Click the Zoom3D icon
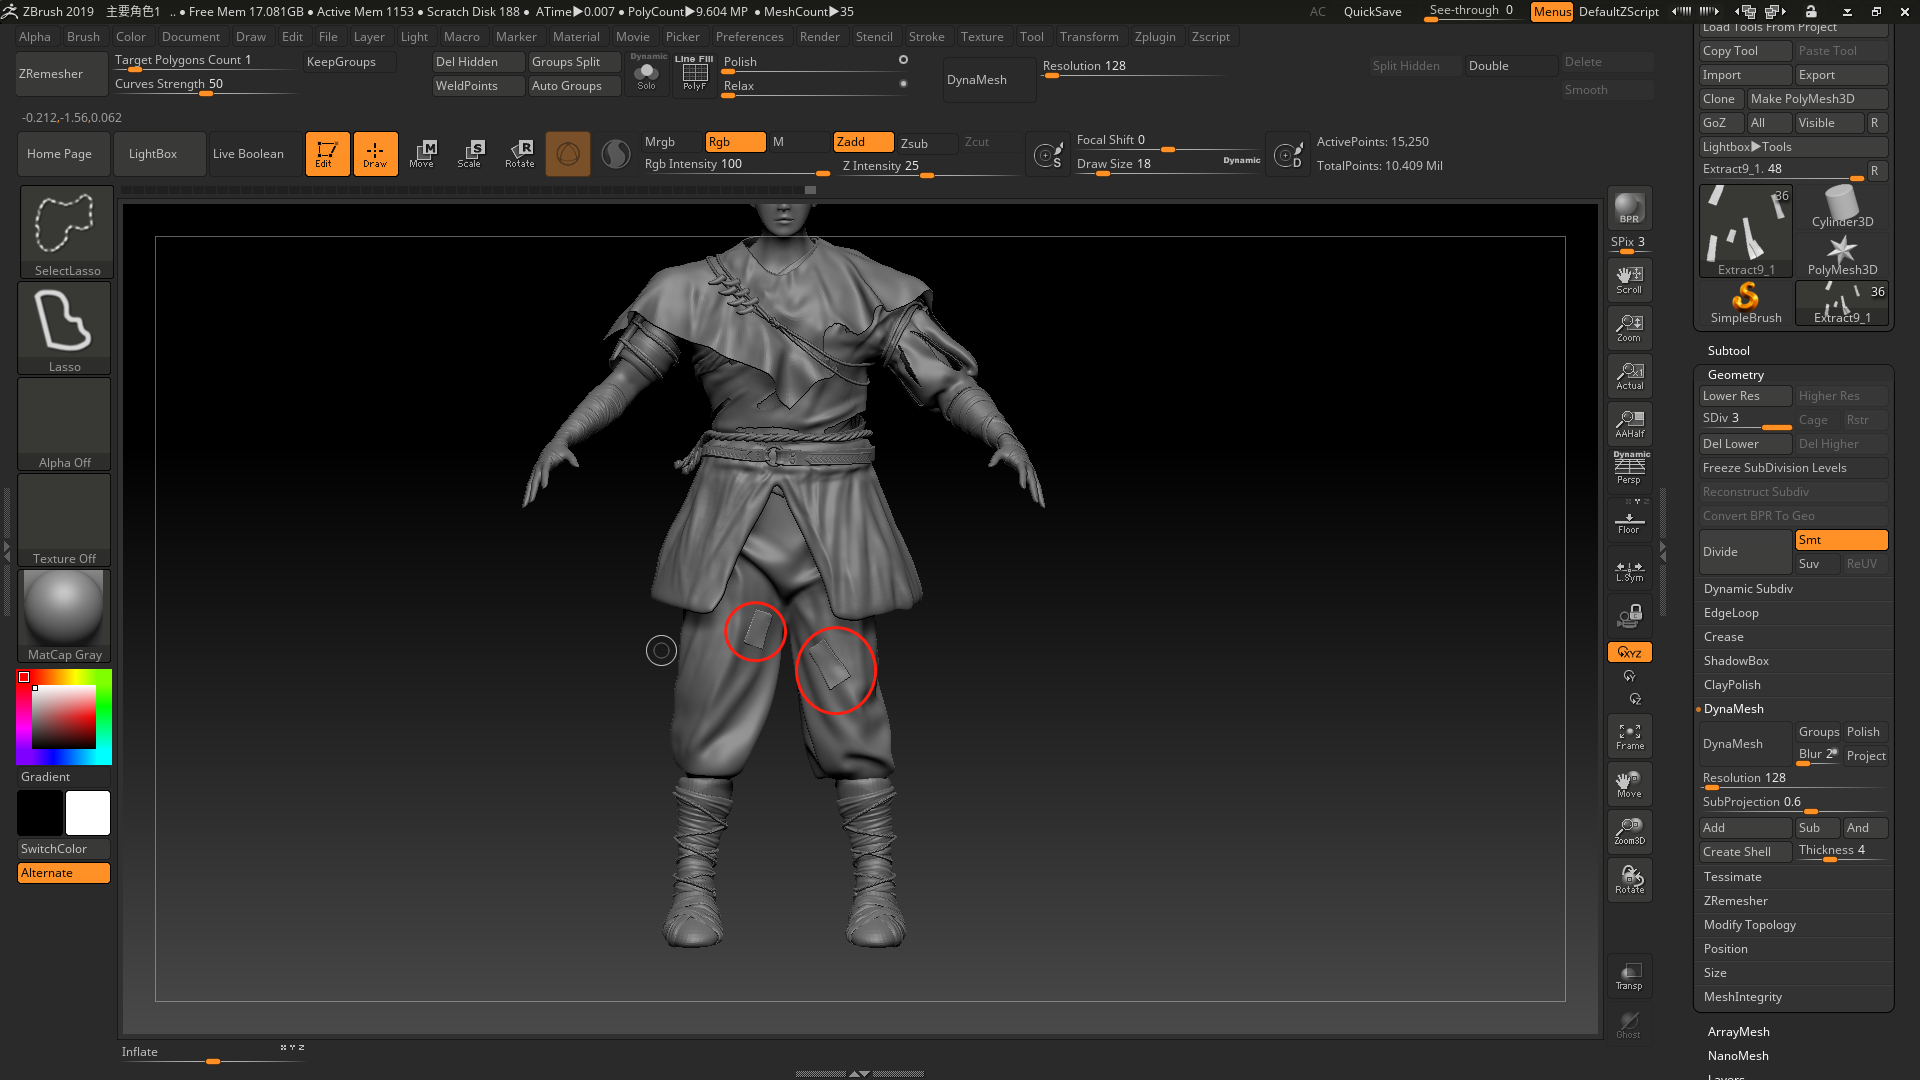 (x=1629, y=832)
